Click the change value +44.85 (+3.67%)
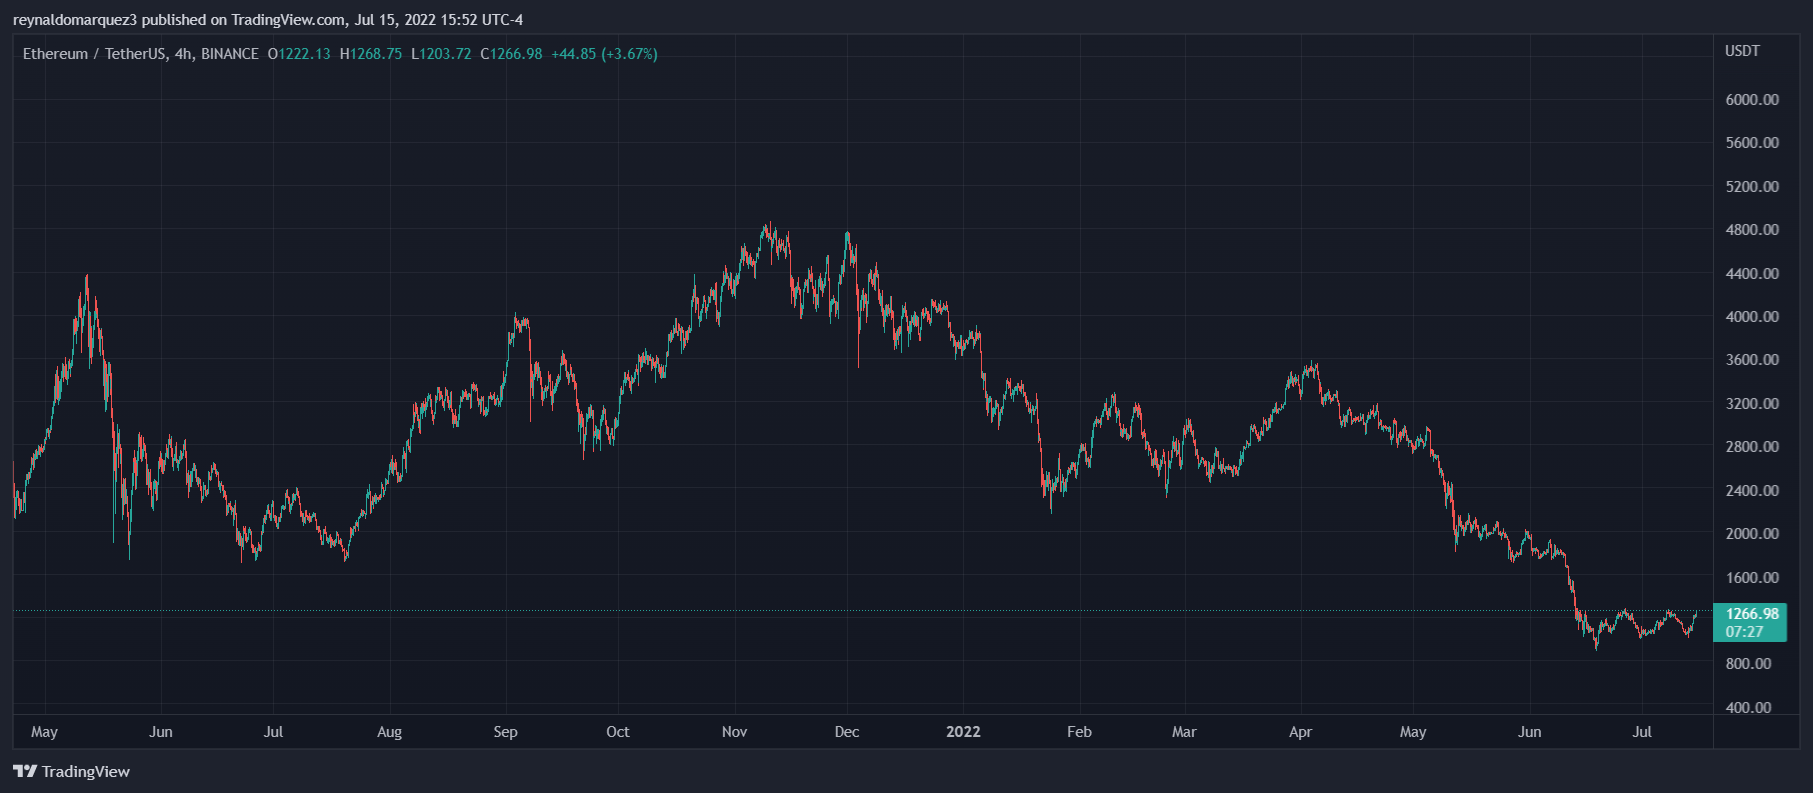The height and width of the screenshot is (793, 1813). (604, 54)
